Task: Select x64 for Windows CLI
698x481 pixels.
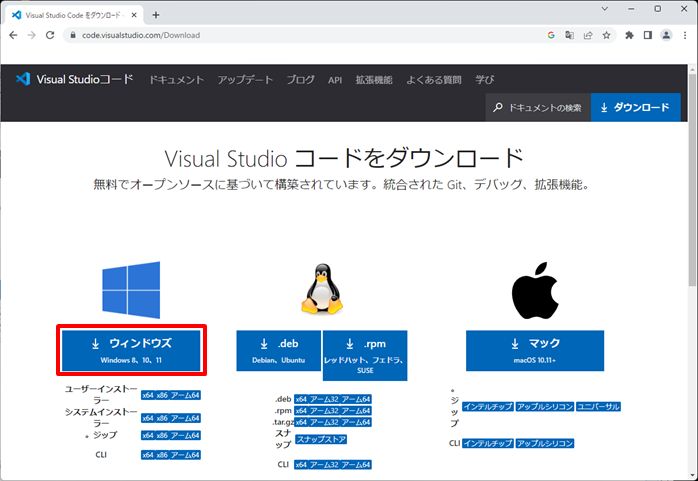Action: [148, 455]
